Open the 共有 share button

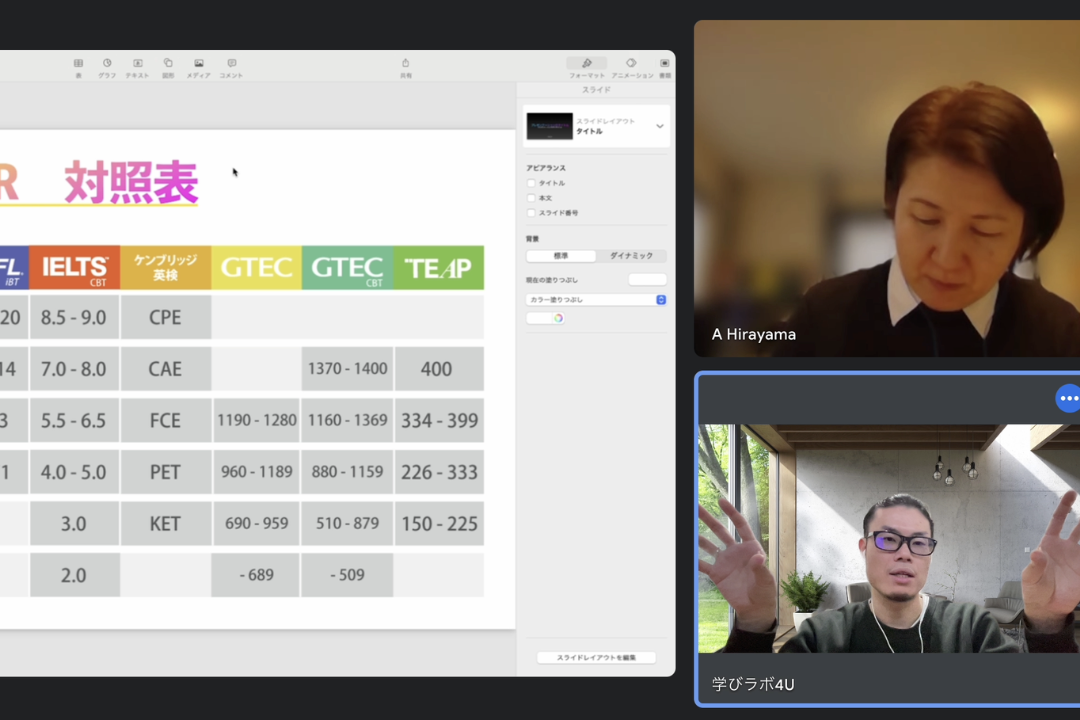[x=406, y=68]
